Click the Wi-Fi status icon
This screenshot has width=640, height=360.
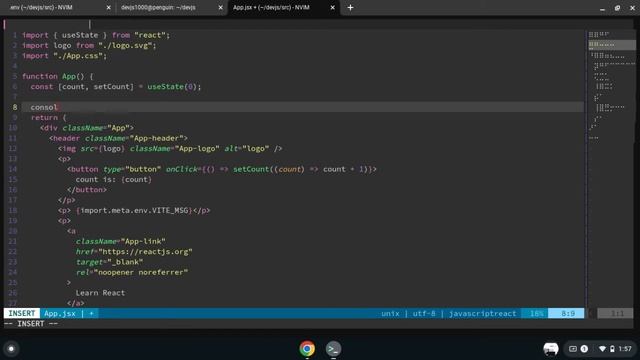click(602, 349)
